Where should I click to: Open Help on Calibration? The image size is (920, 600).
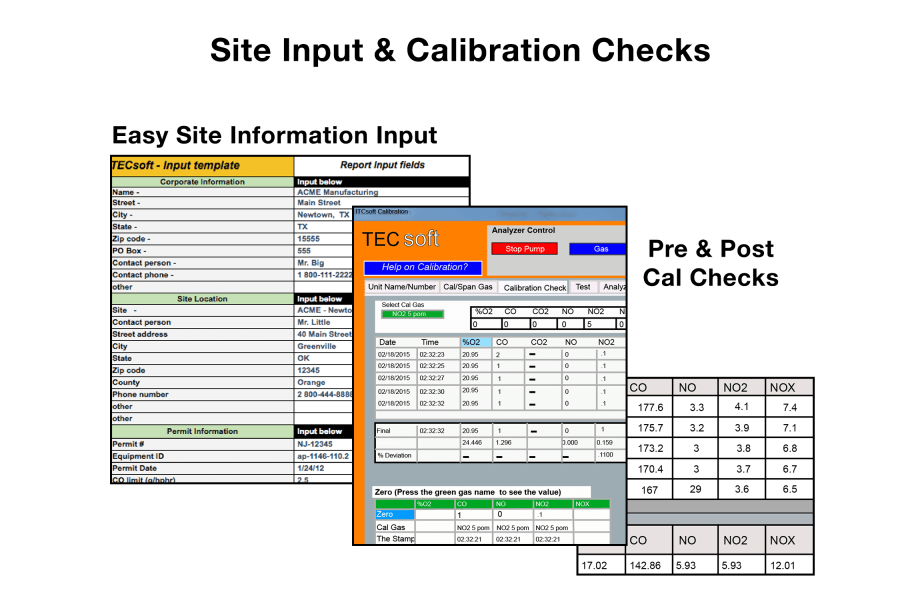tap(423, 267)
